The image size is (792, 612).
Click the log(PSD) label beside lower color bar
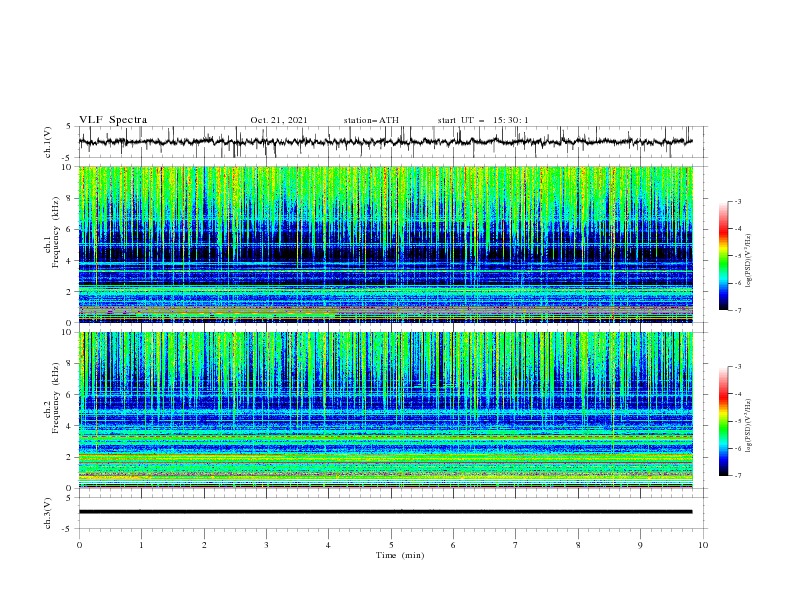[749, 425]
